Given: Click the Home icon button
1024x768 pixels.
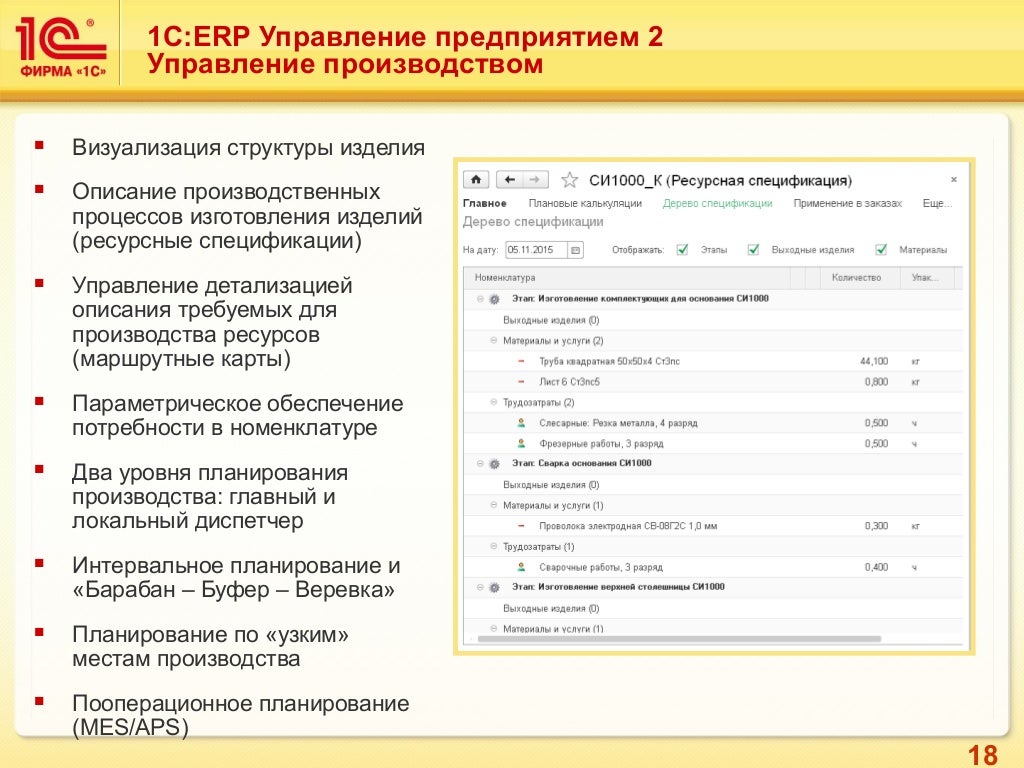Looking at the screenshot, I should click(476, 180).
